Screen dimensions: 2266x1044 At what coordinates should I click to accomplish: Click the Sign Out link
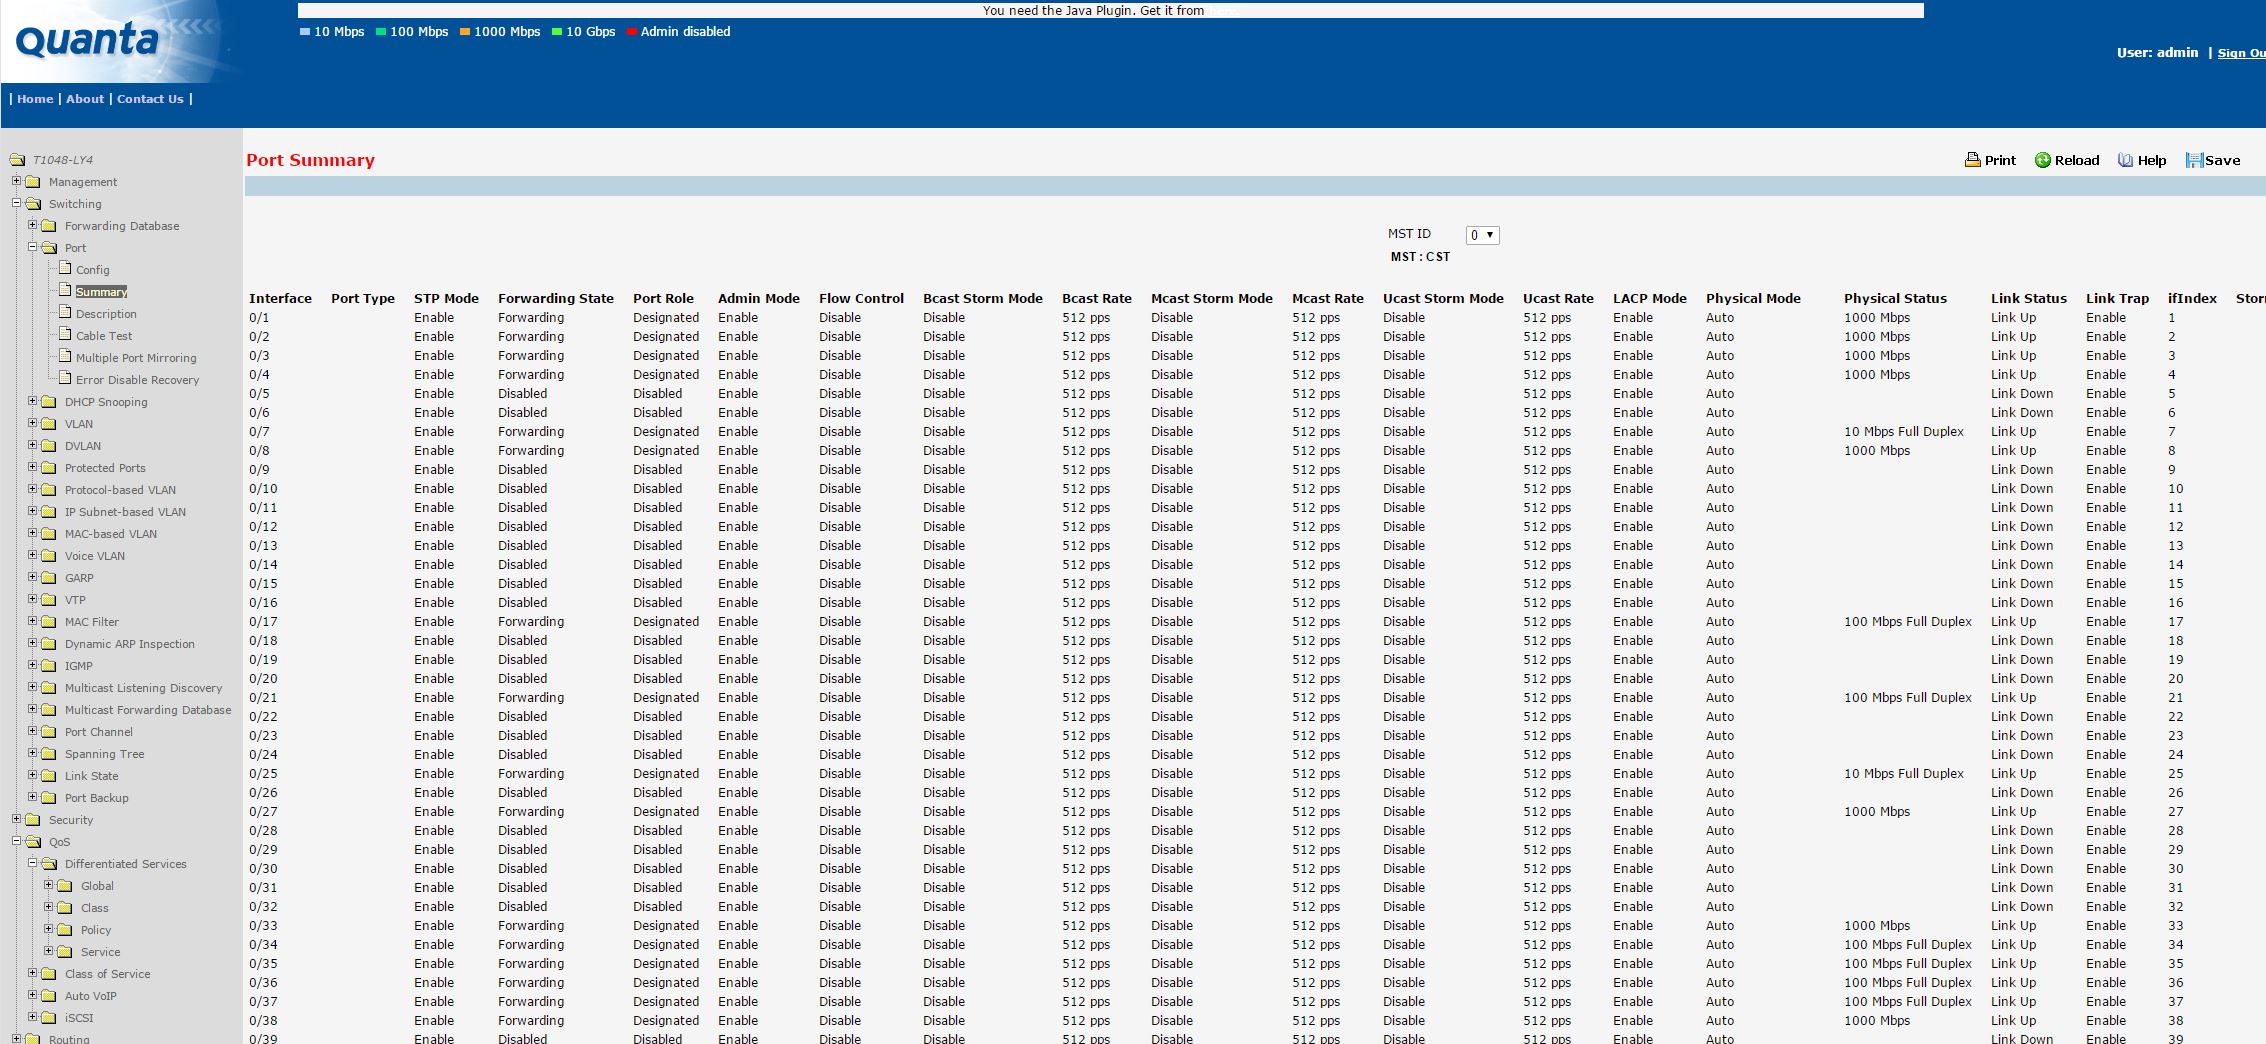(2240, 53)
